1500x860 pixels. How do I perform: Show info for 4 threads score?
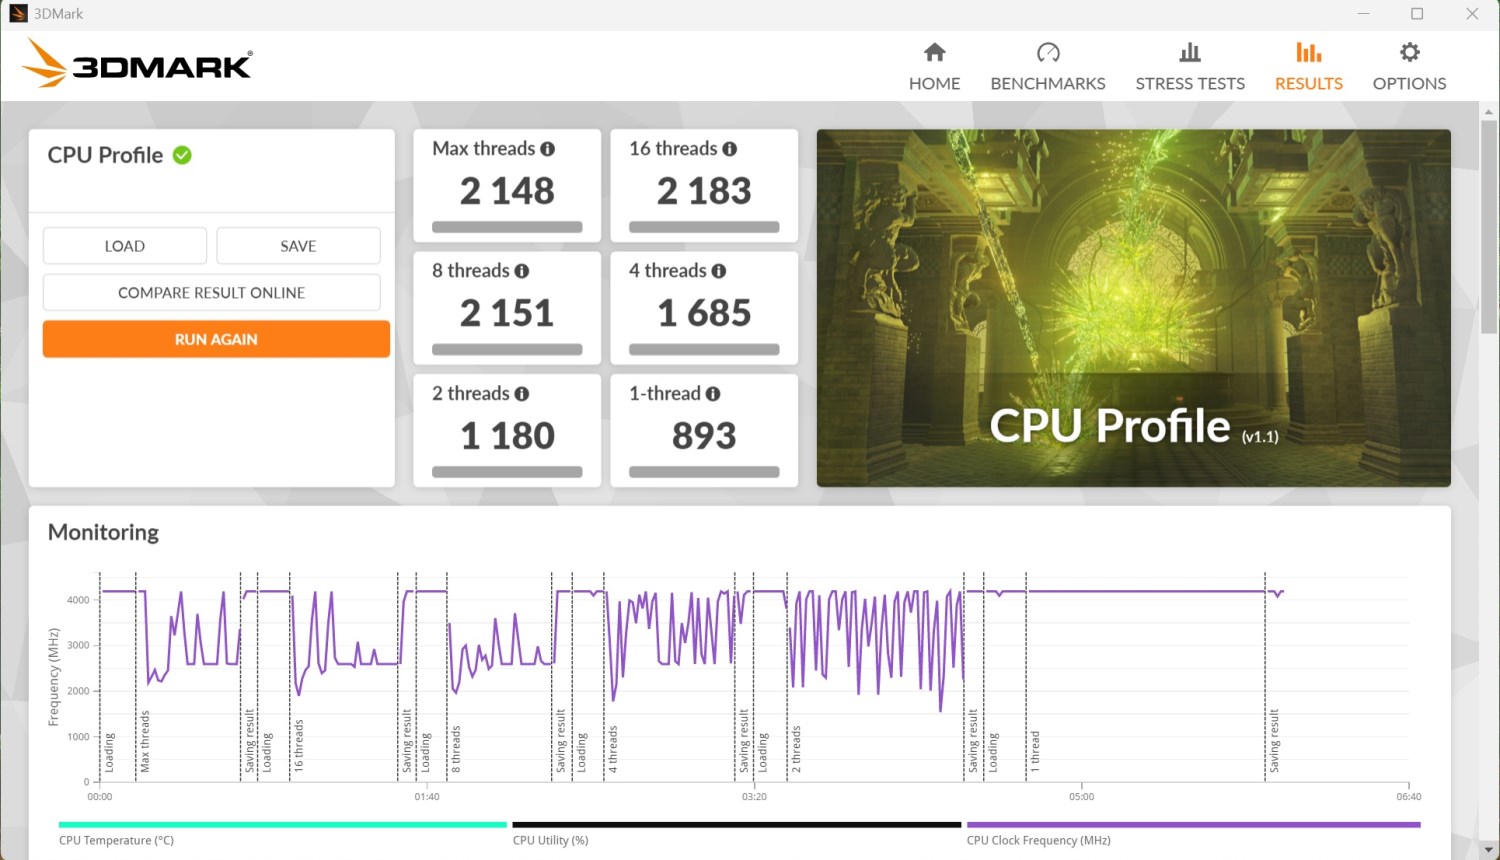tap(719, 271)
